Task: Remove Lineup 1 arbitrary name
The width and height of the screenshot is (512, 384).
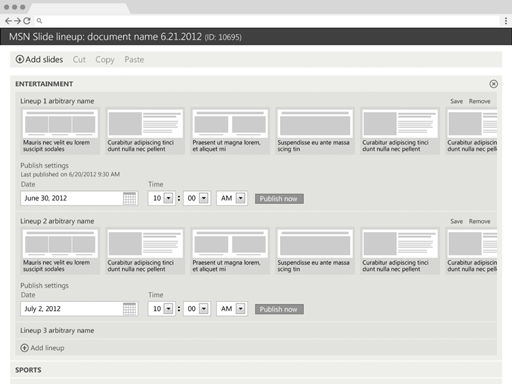Action: point(479,101)
